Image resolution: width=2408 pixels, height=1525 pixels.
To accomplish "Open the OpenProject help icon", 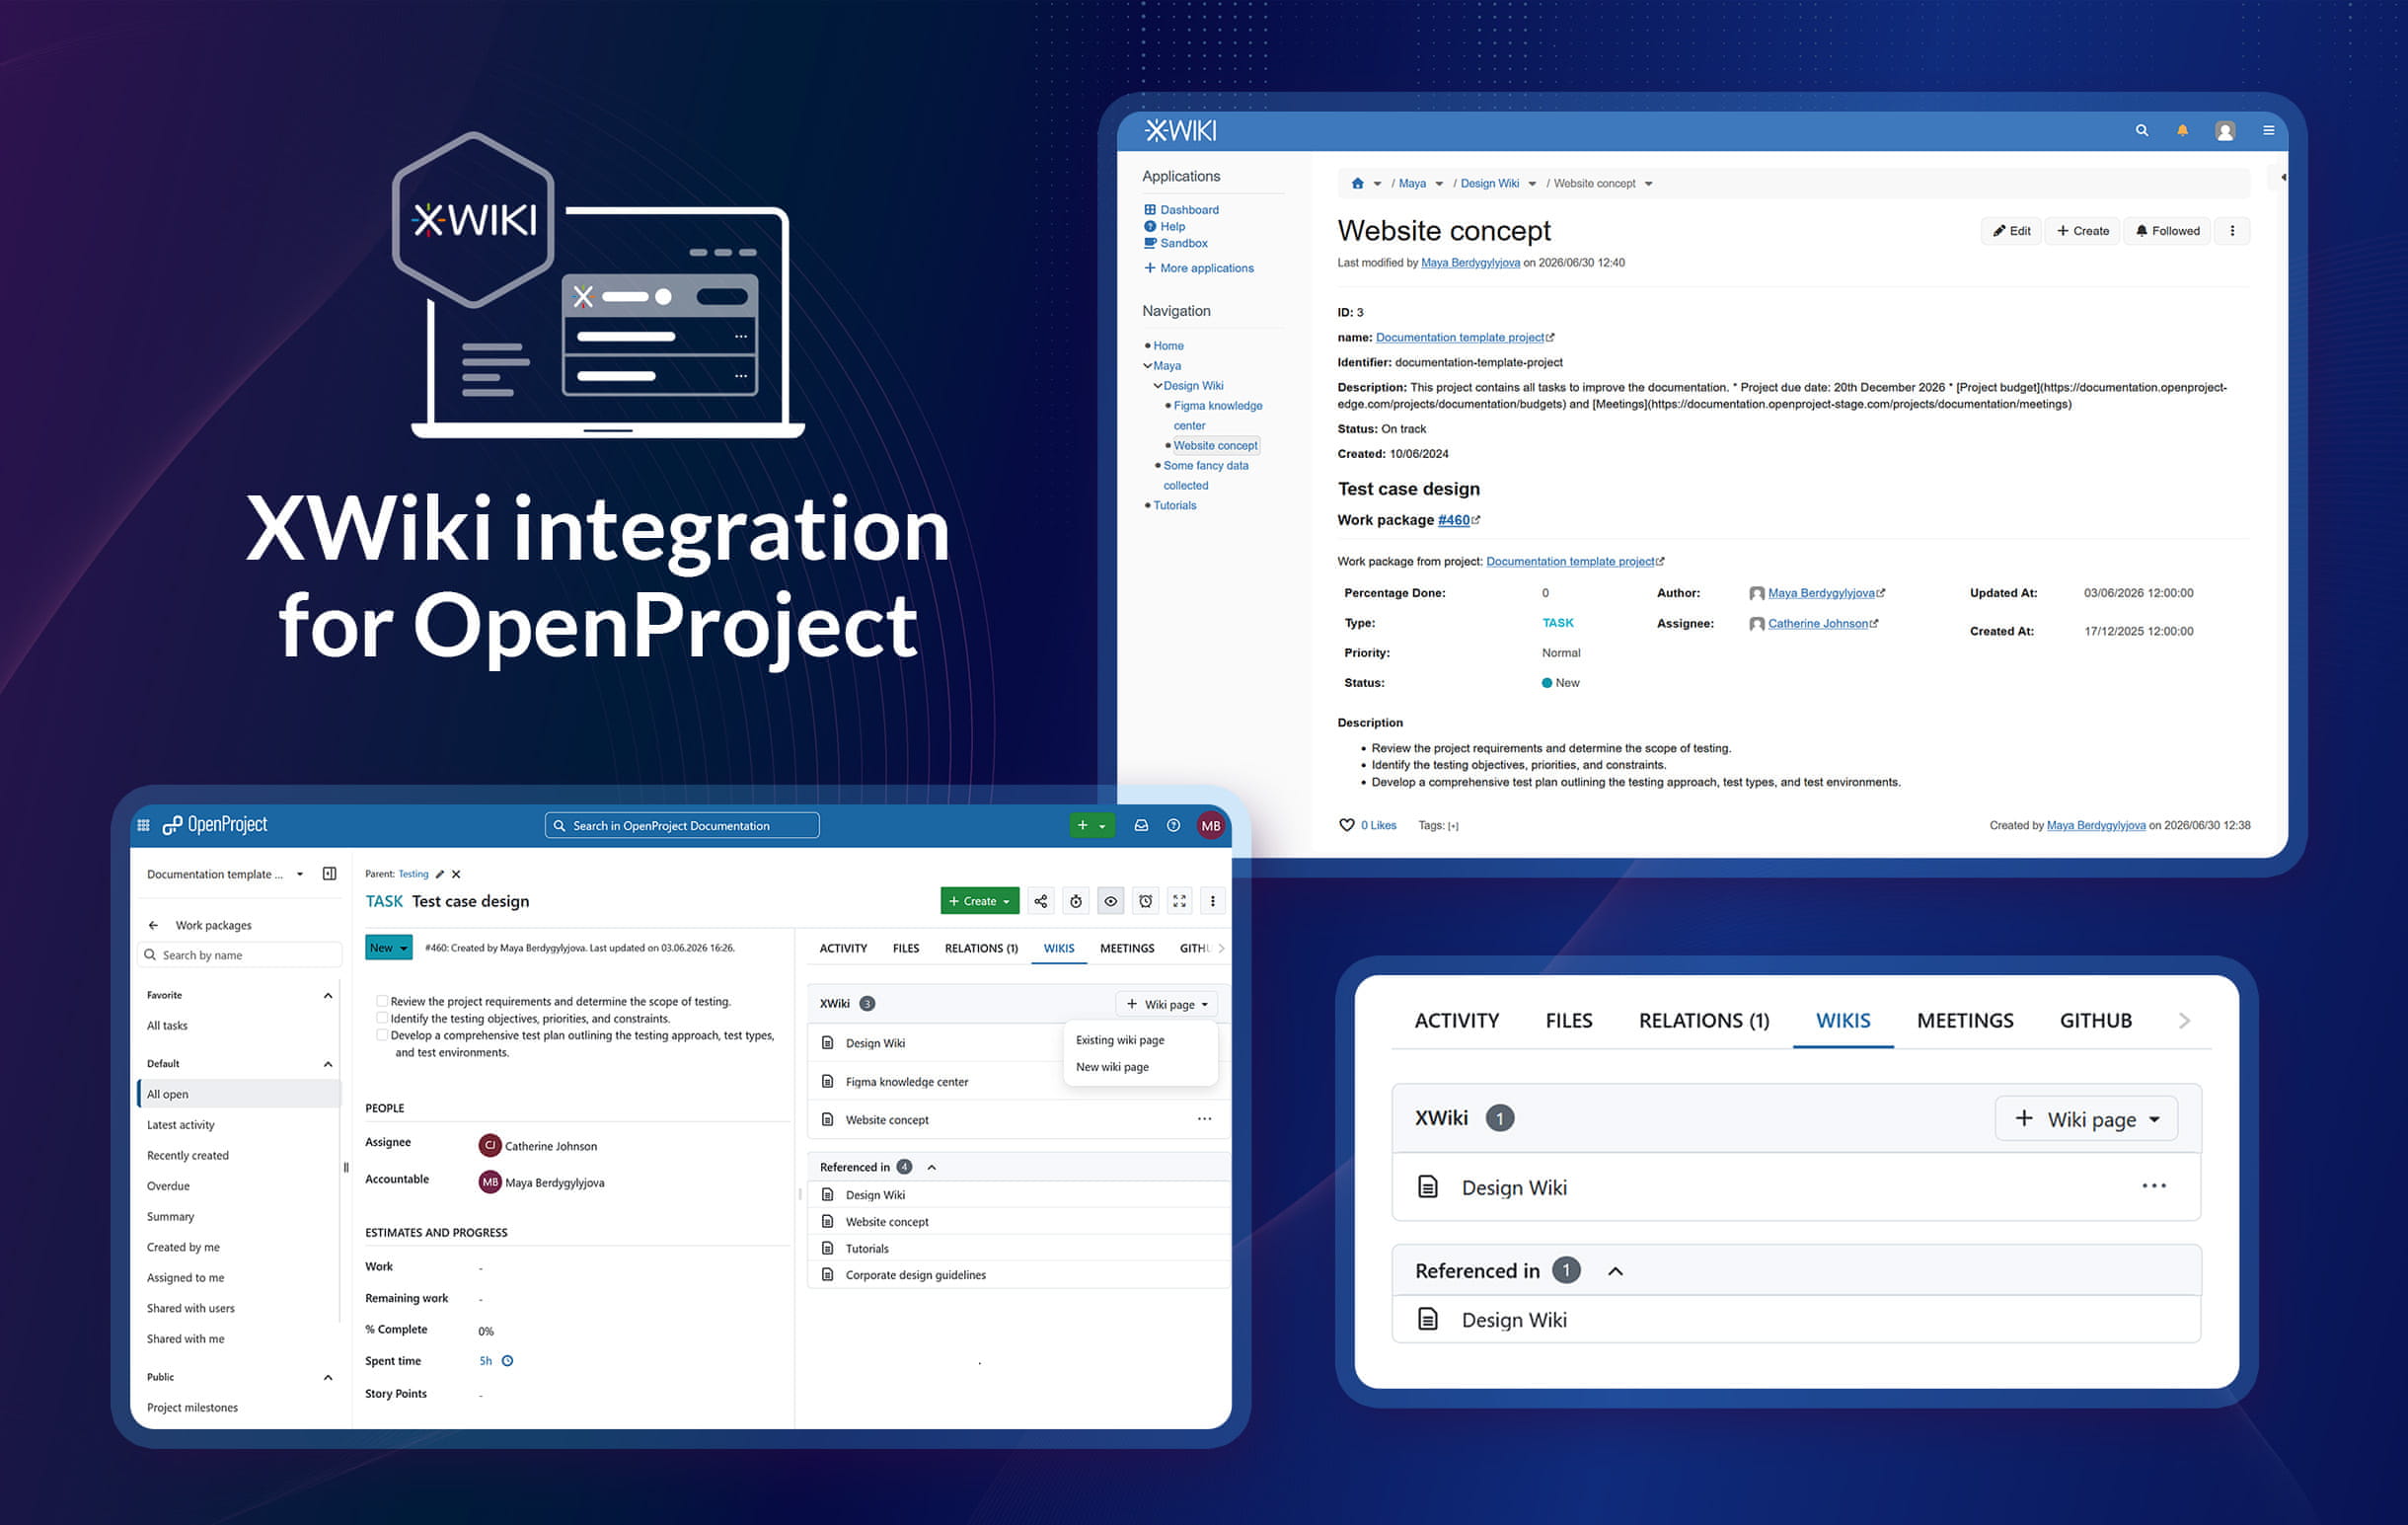I will [1173, 825].
